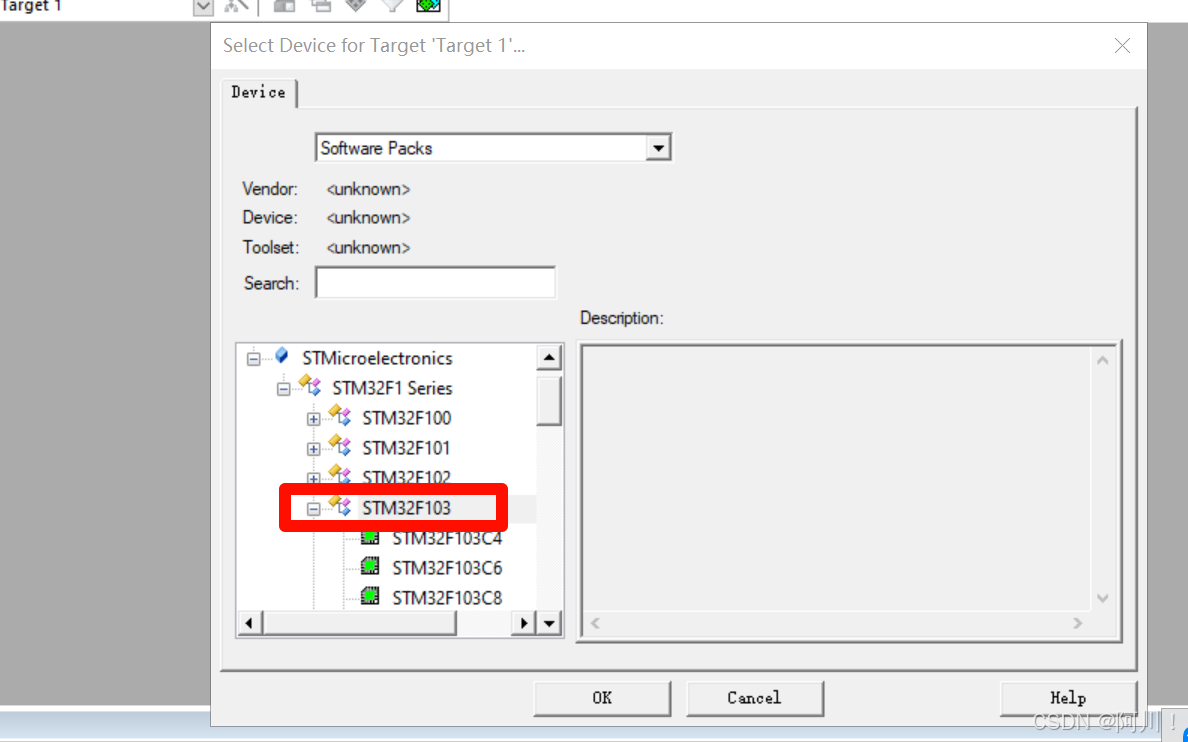Click the STM32F103 sub-family icon
Image resolution: width=1188 pixels, height=742 pixels.
coord(340,506)
